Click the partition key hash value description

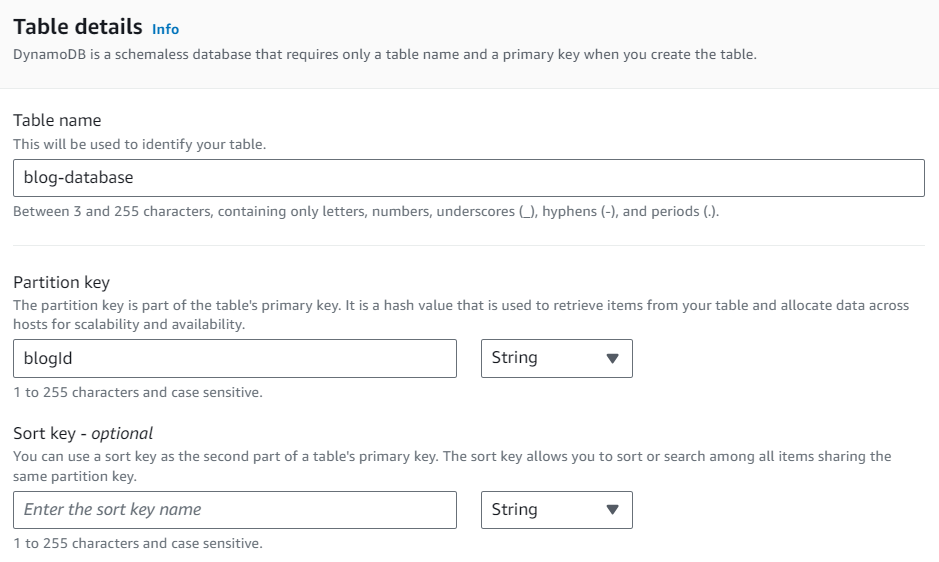pos(460,314)
